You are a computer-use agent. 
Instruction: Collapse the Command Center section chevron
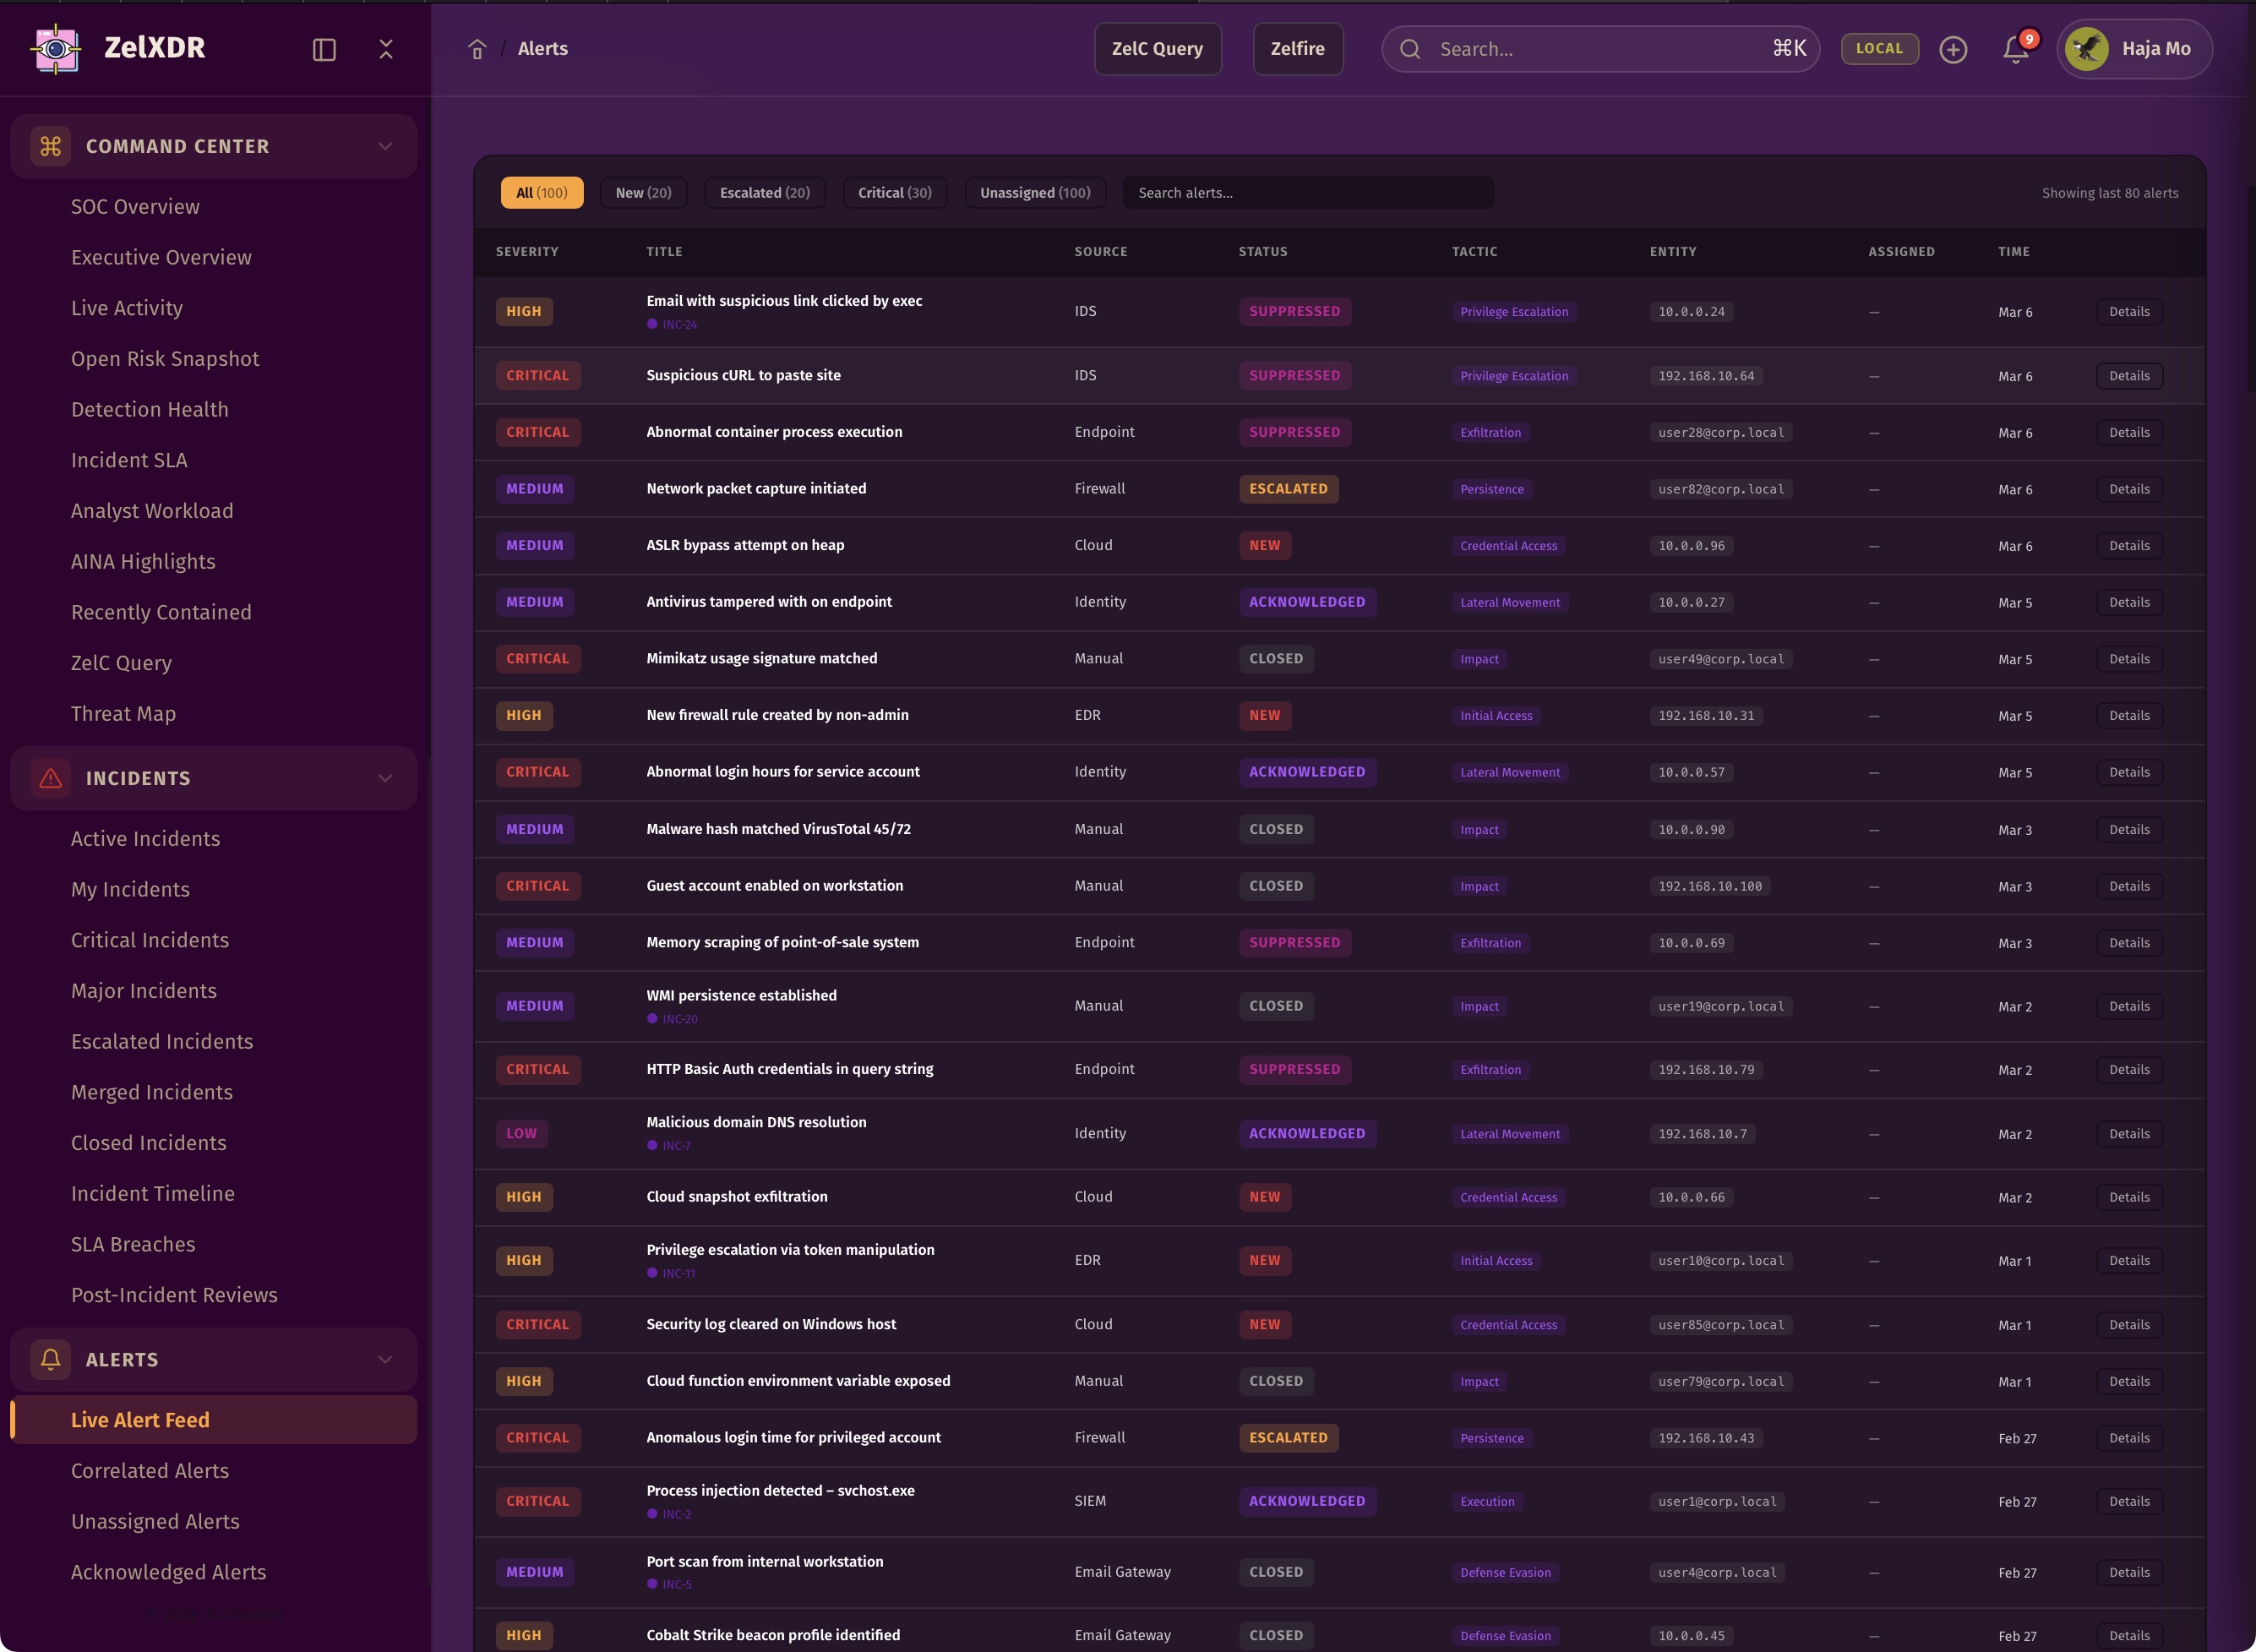point(385,146)
